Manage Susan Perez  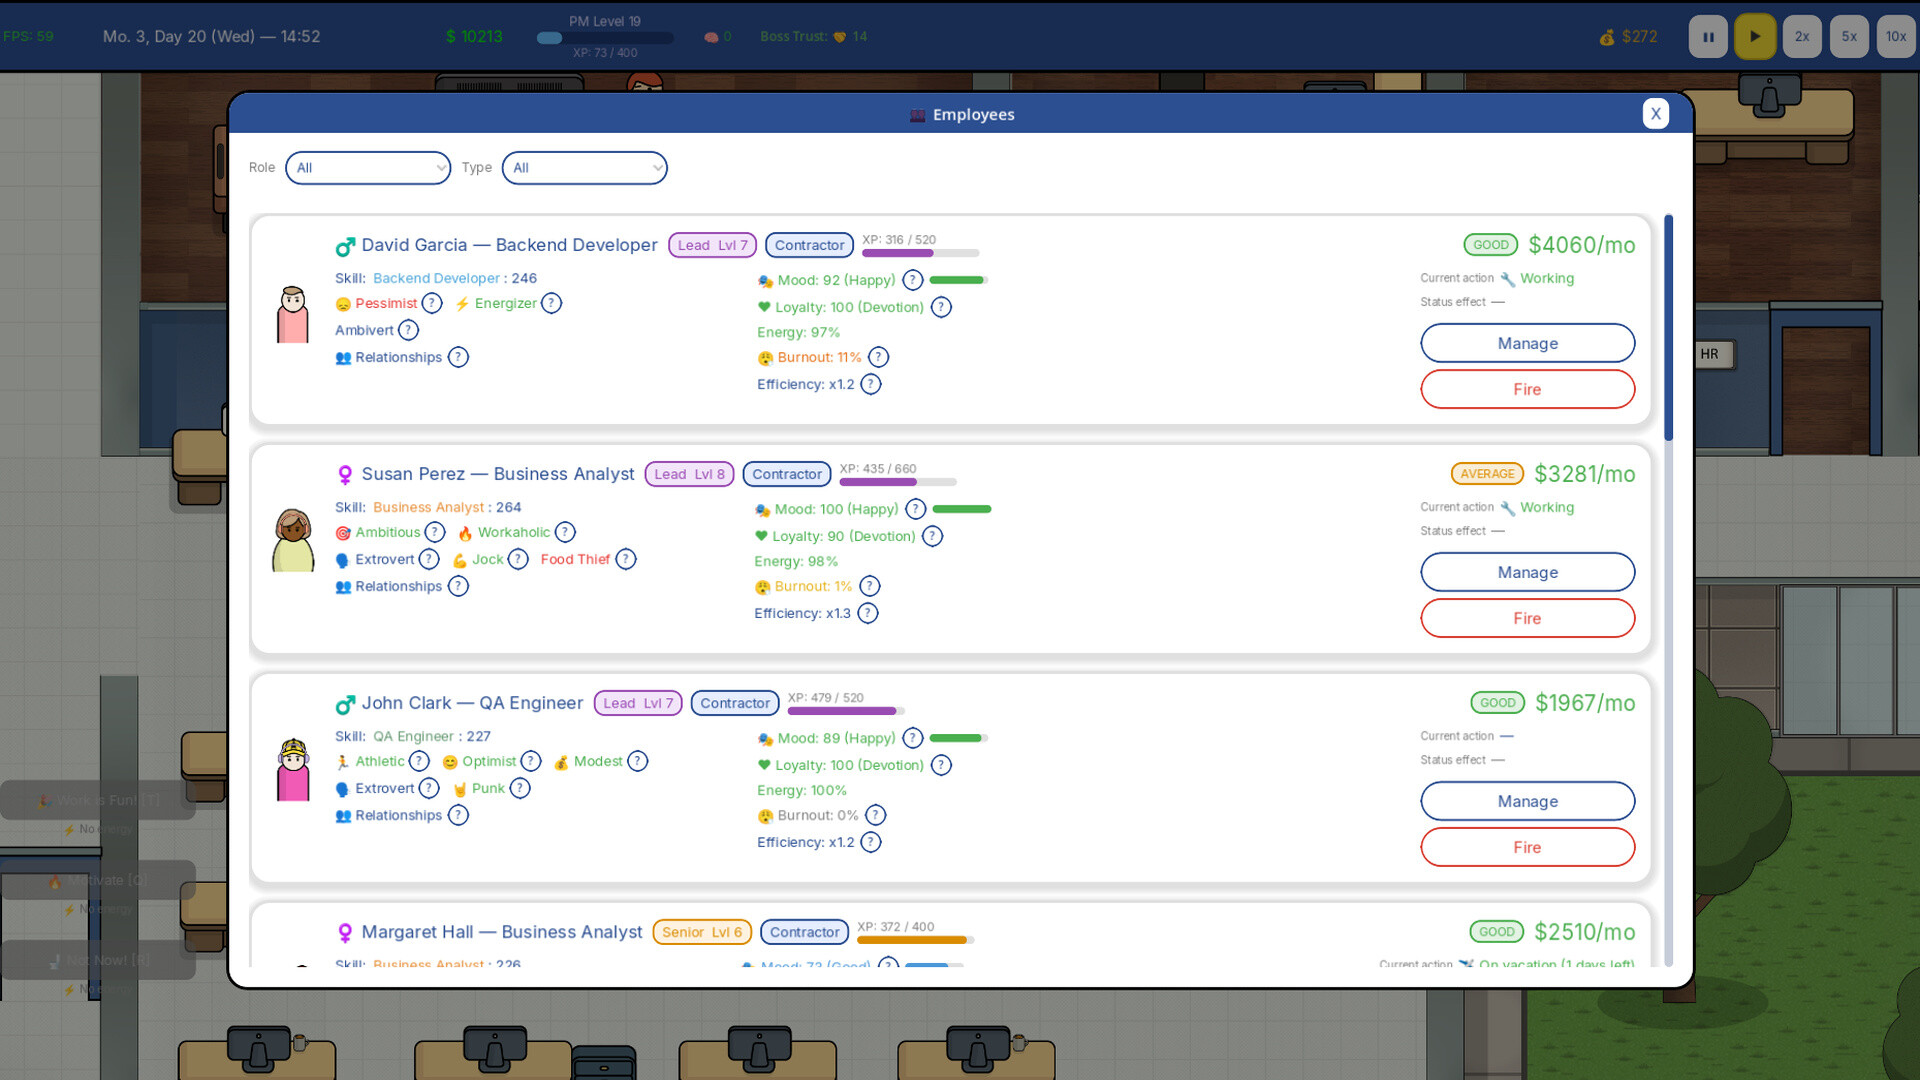tap(1527, 572)
